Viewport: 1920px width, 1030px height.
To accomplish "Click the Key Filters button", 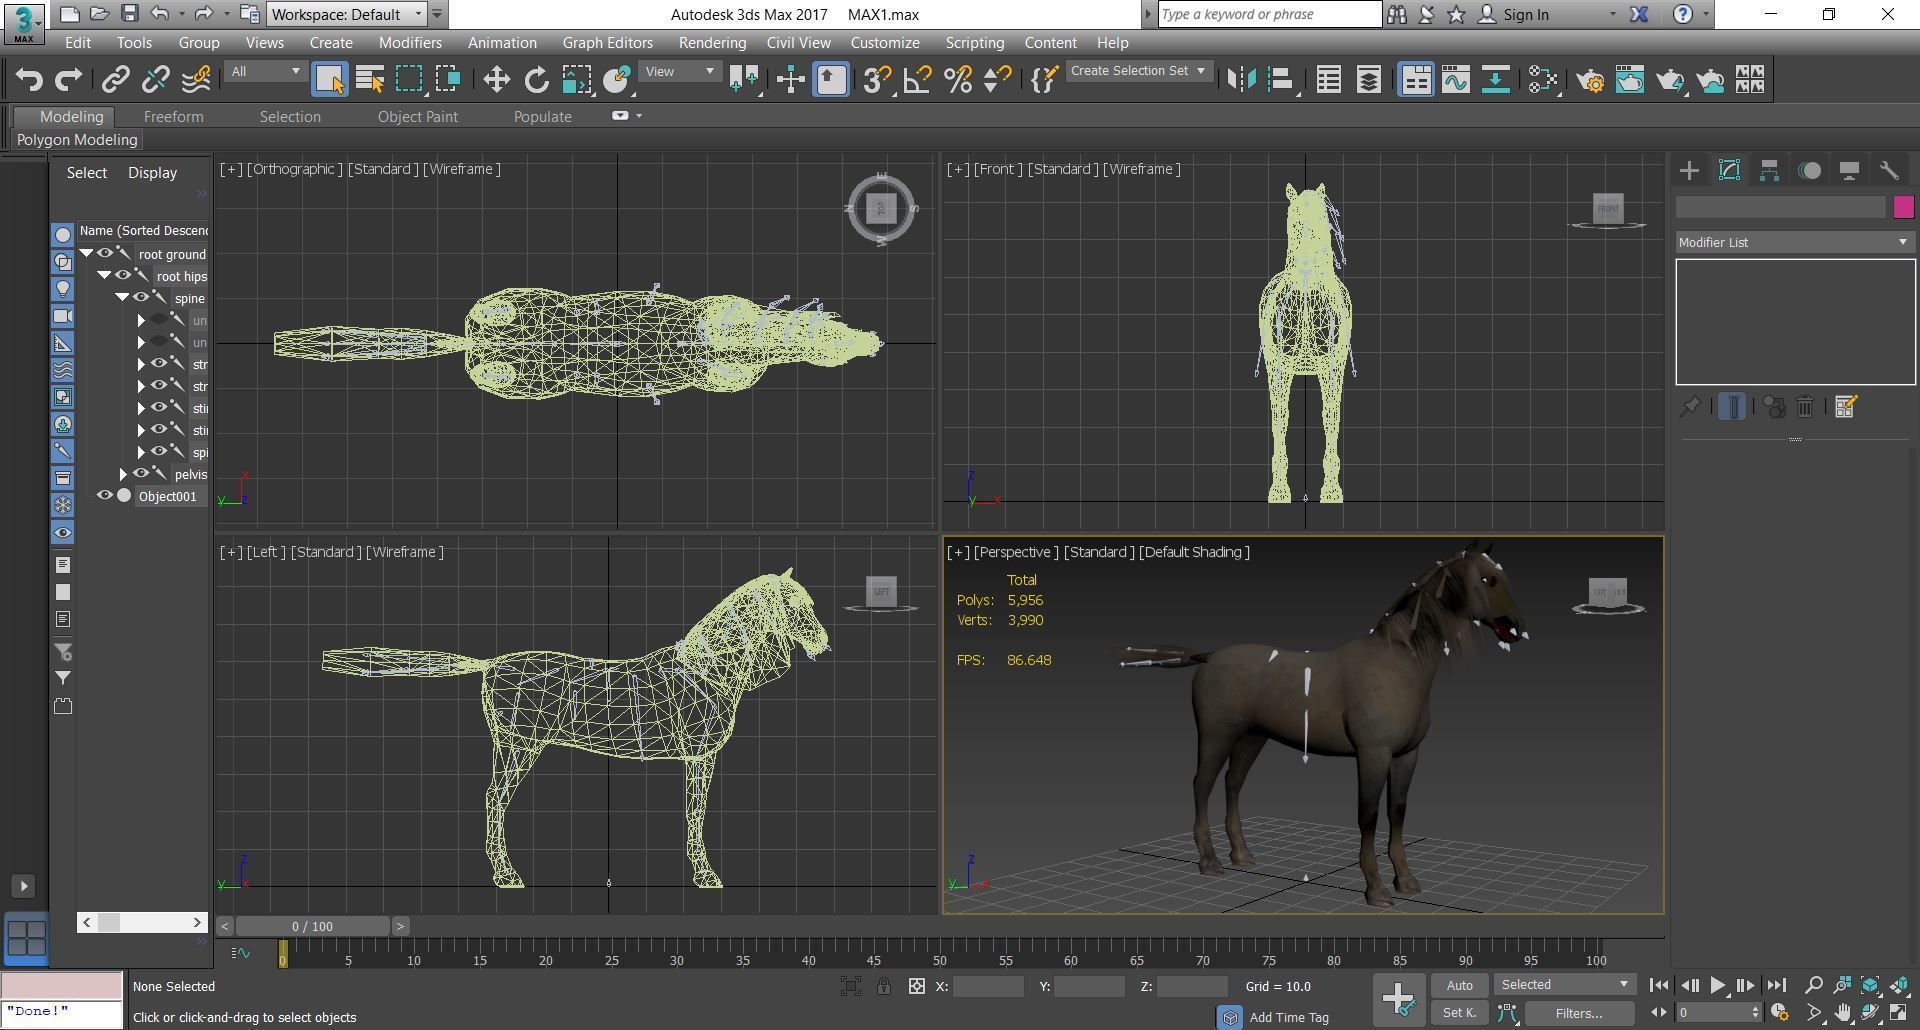I will [x=1579, y=1013].
